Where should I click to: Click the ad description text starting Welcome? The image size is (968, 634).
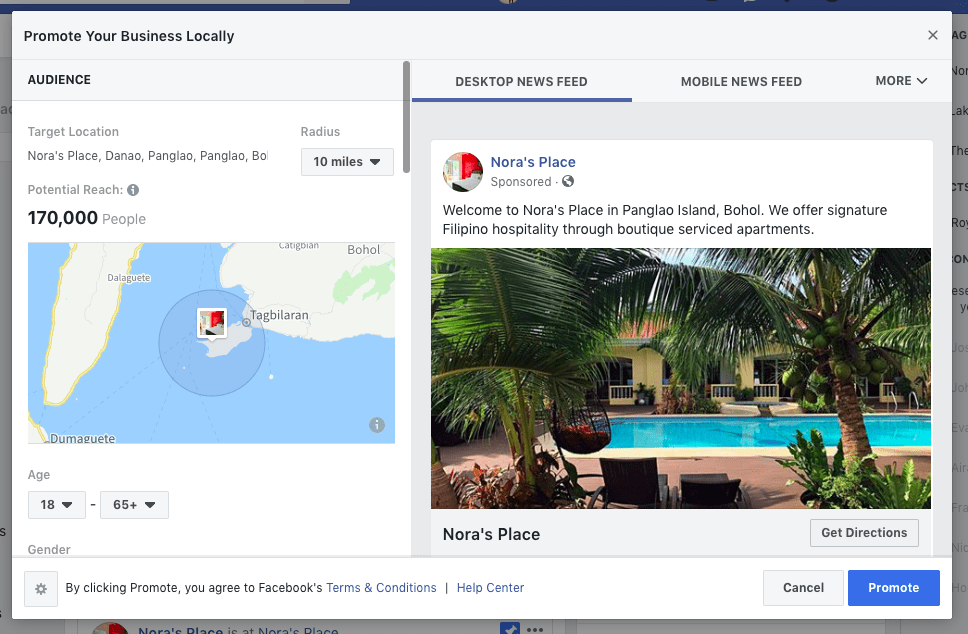coord(665,219)
